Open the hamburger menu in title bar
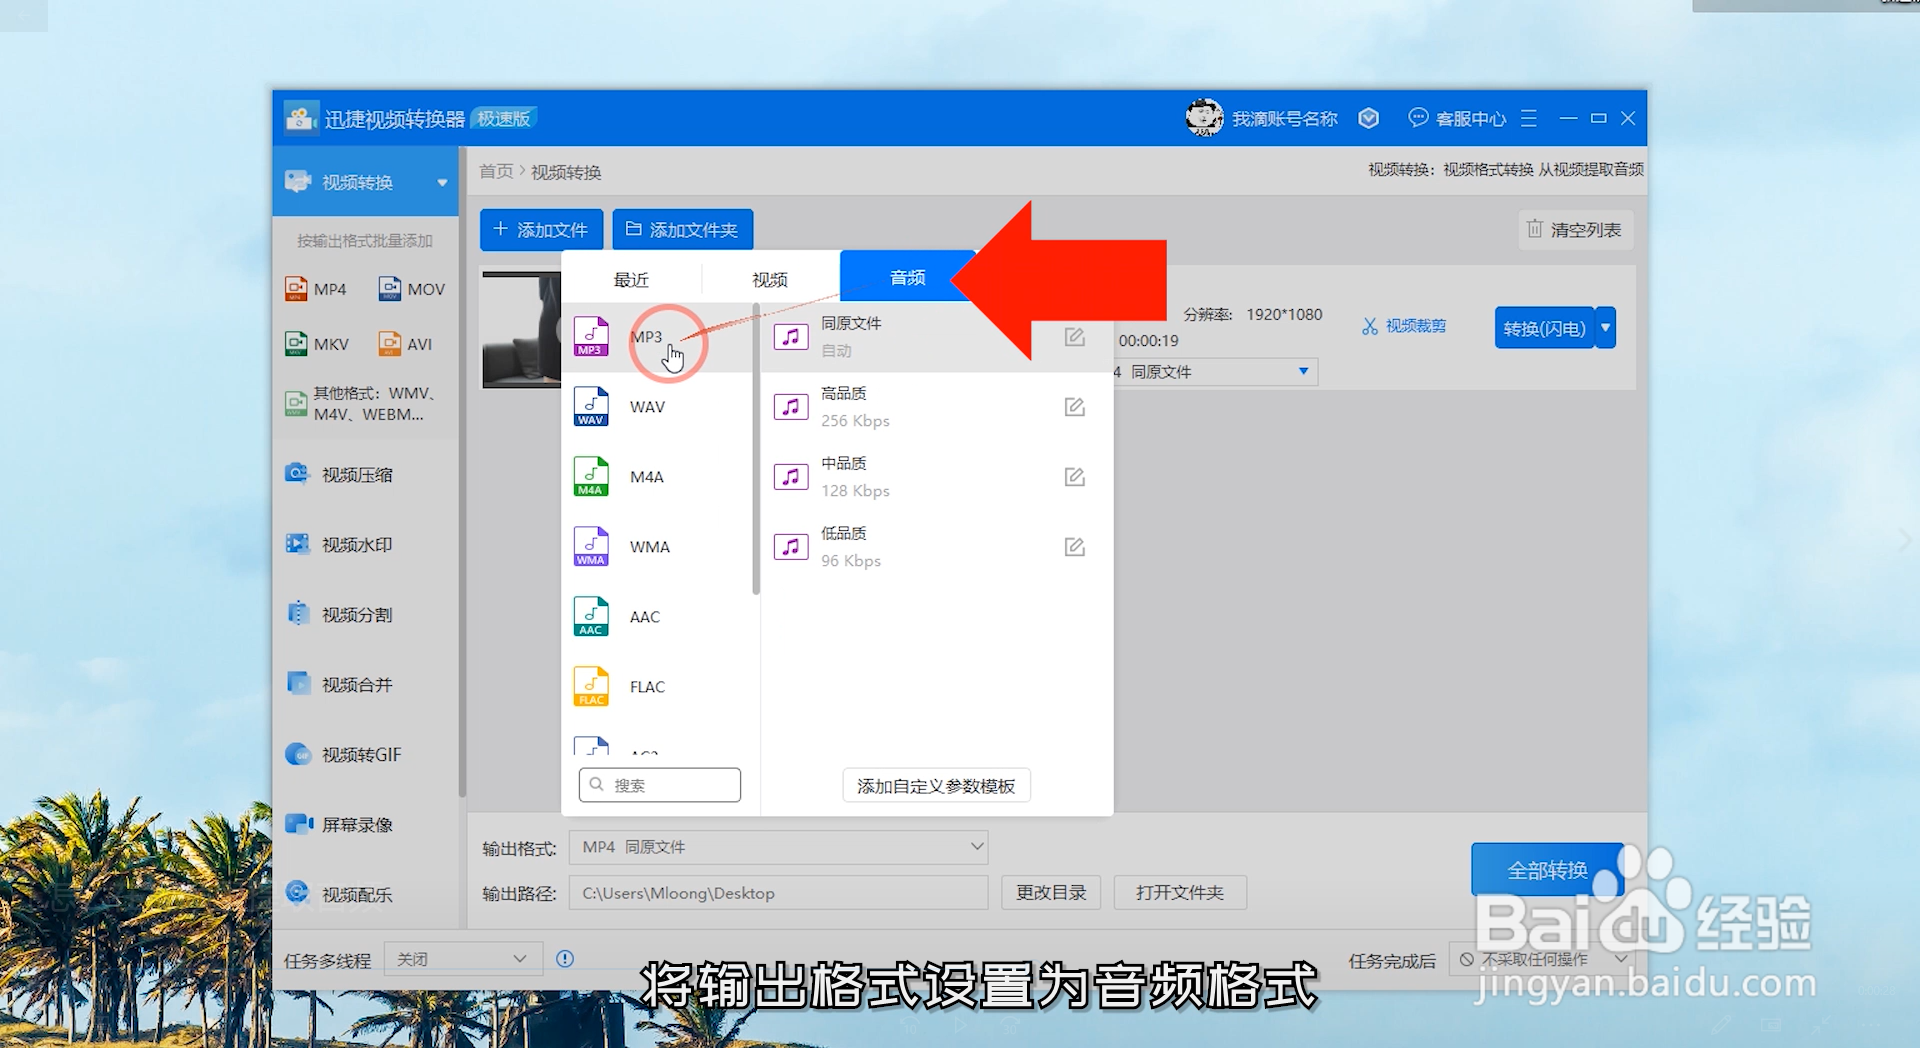 1528,118
